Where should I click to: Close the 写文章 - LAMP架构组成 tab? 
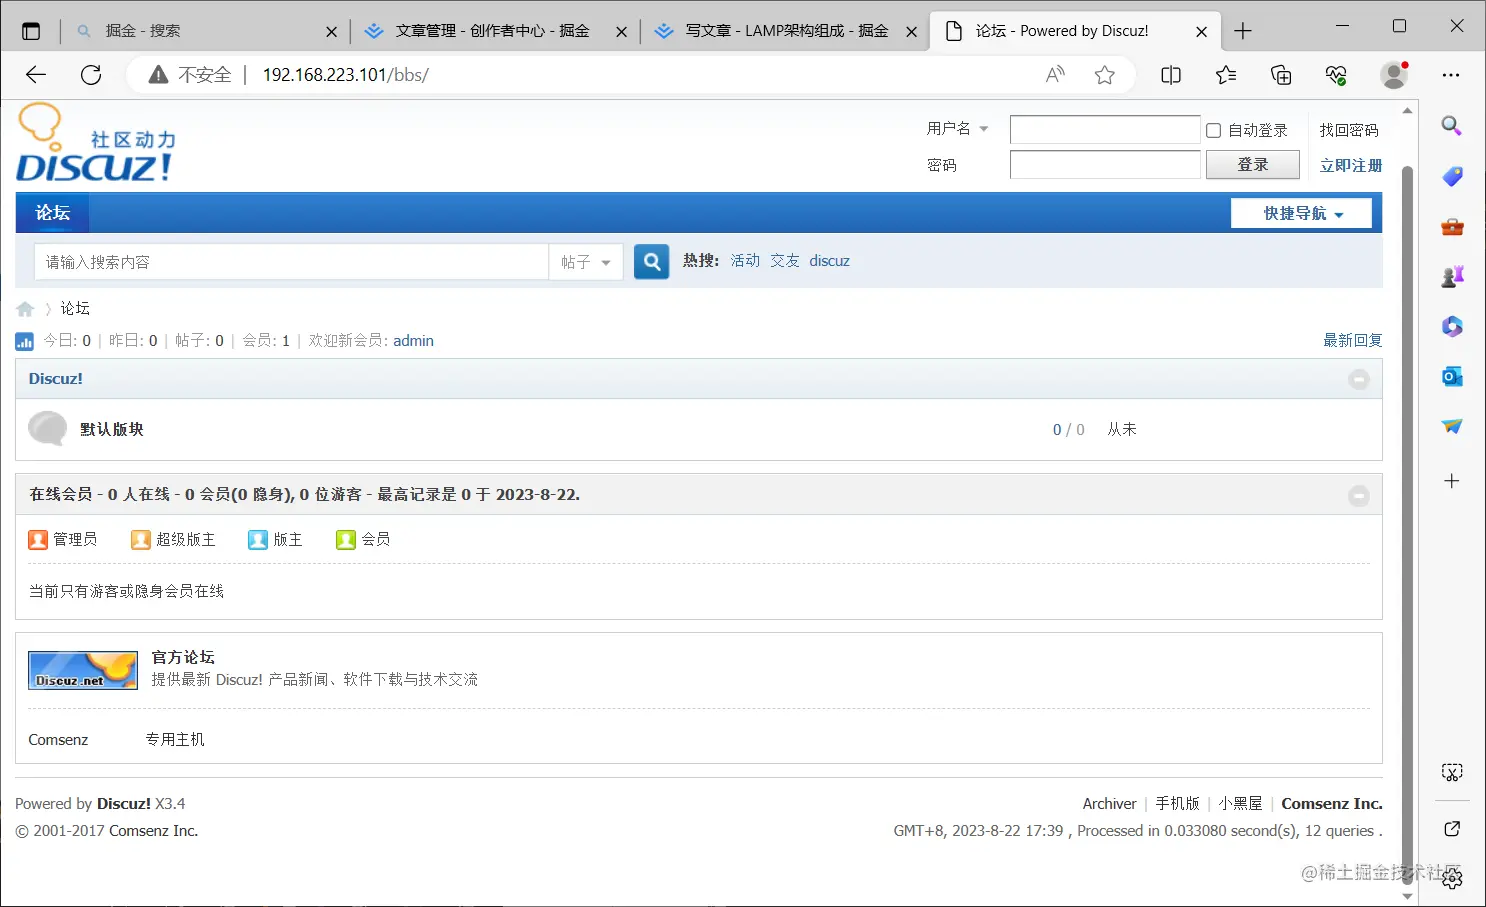point(912,32)
